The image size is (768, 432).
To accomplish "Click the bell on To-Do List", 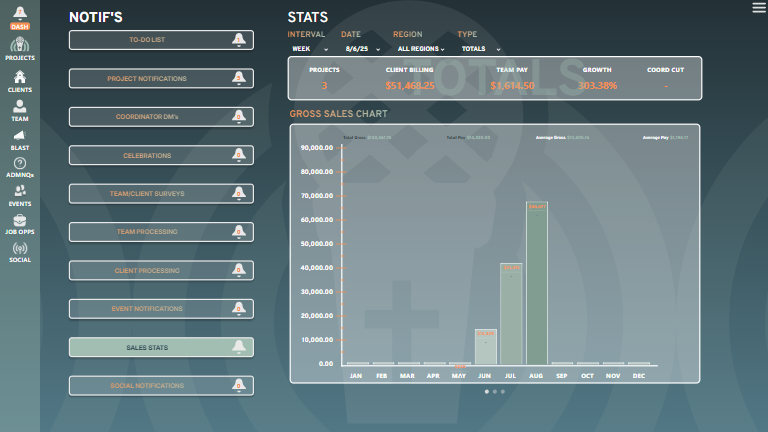I will [238, 40].
